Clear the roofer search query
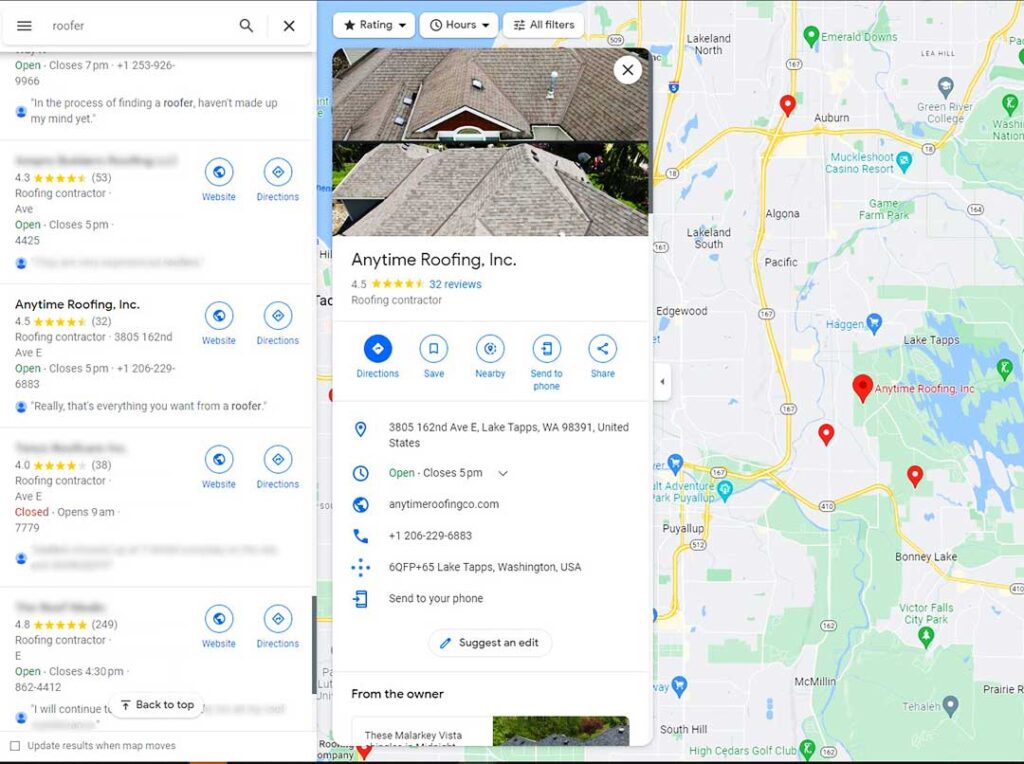This screenshot has width=1024, height=764. point(289,26)
